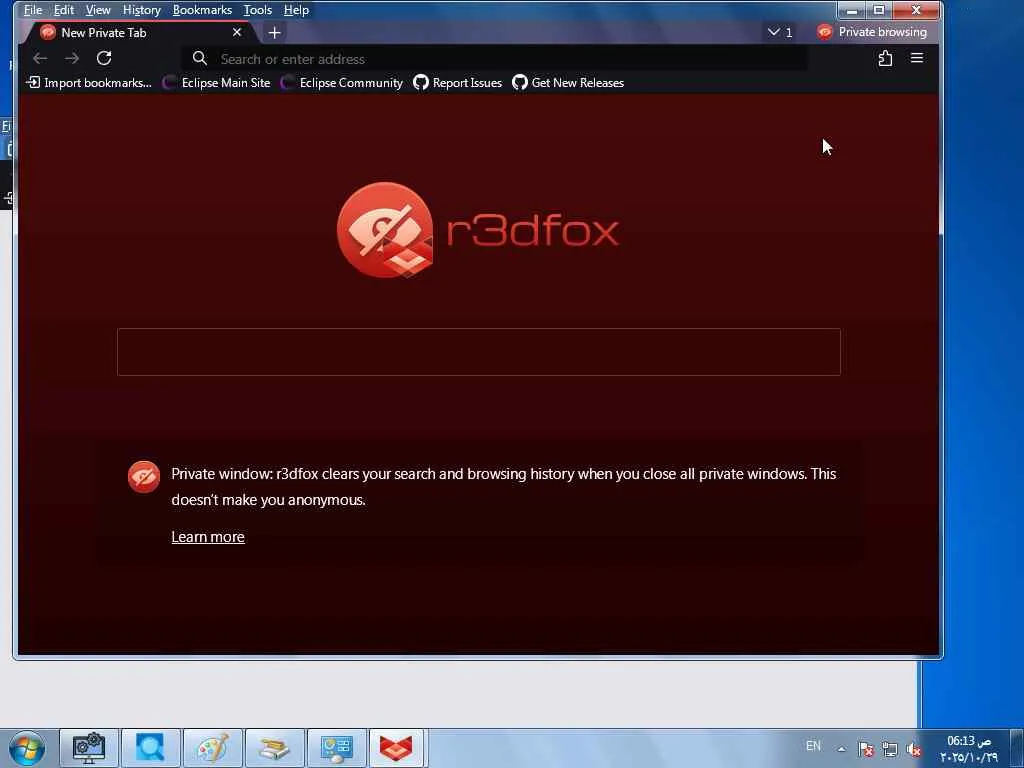
Task: Focus the private page search box
Action: 479,352
